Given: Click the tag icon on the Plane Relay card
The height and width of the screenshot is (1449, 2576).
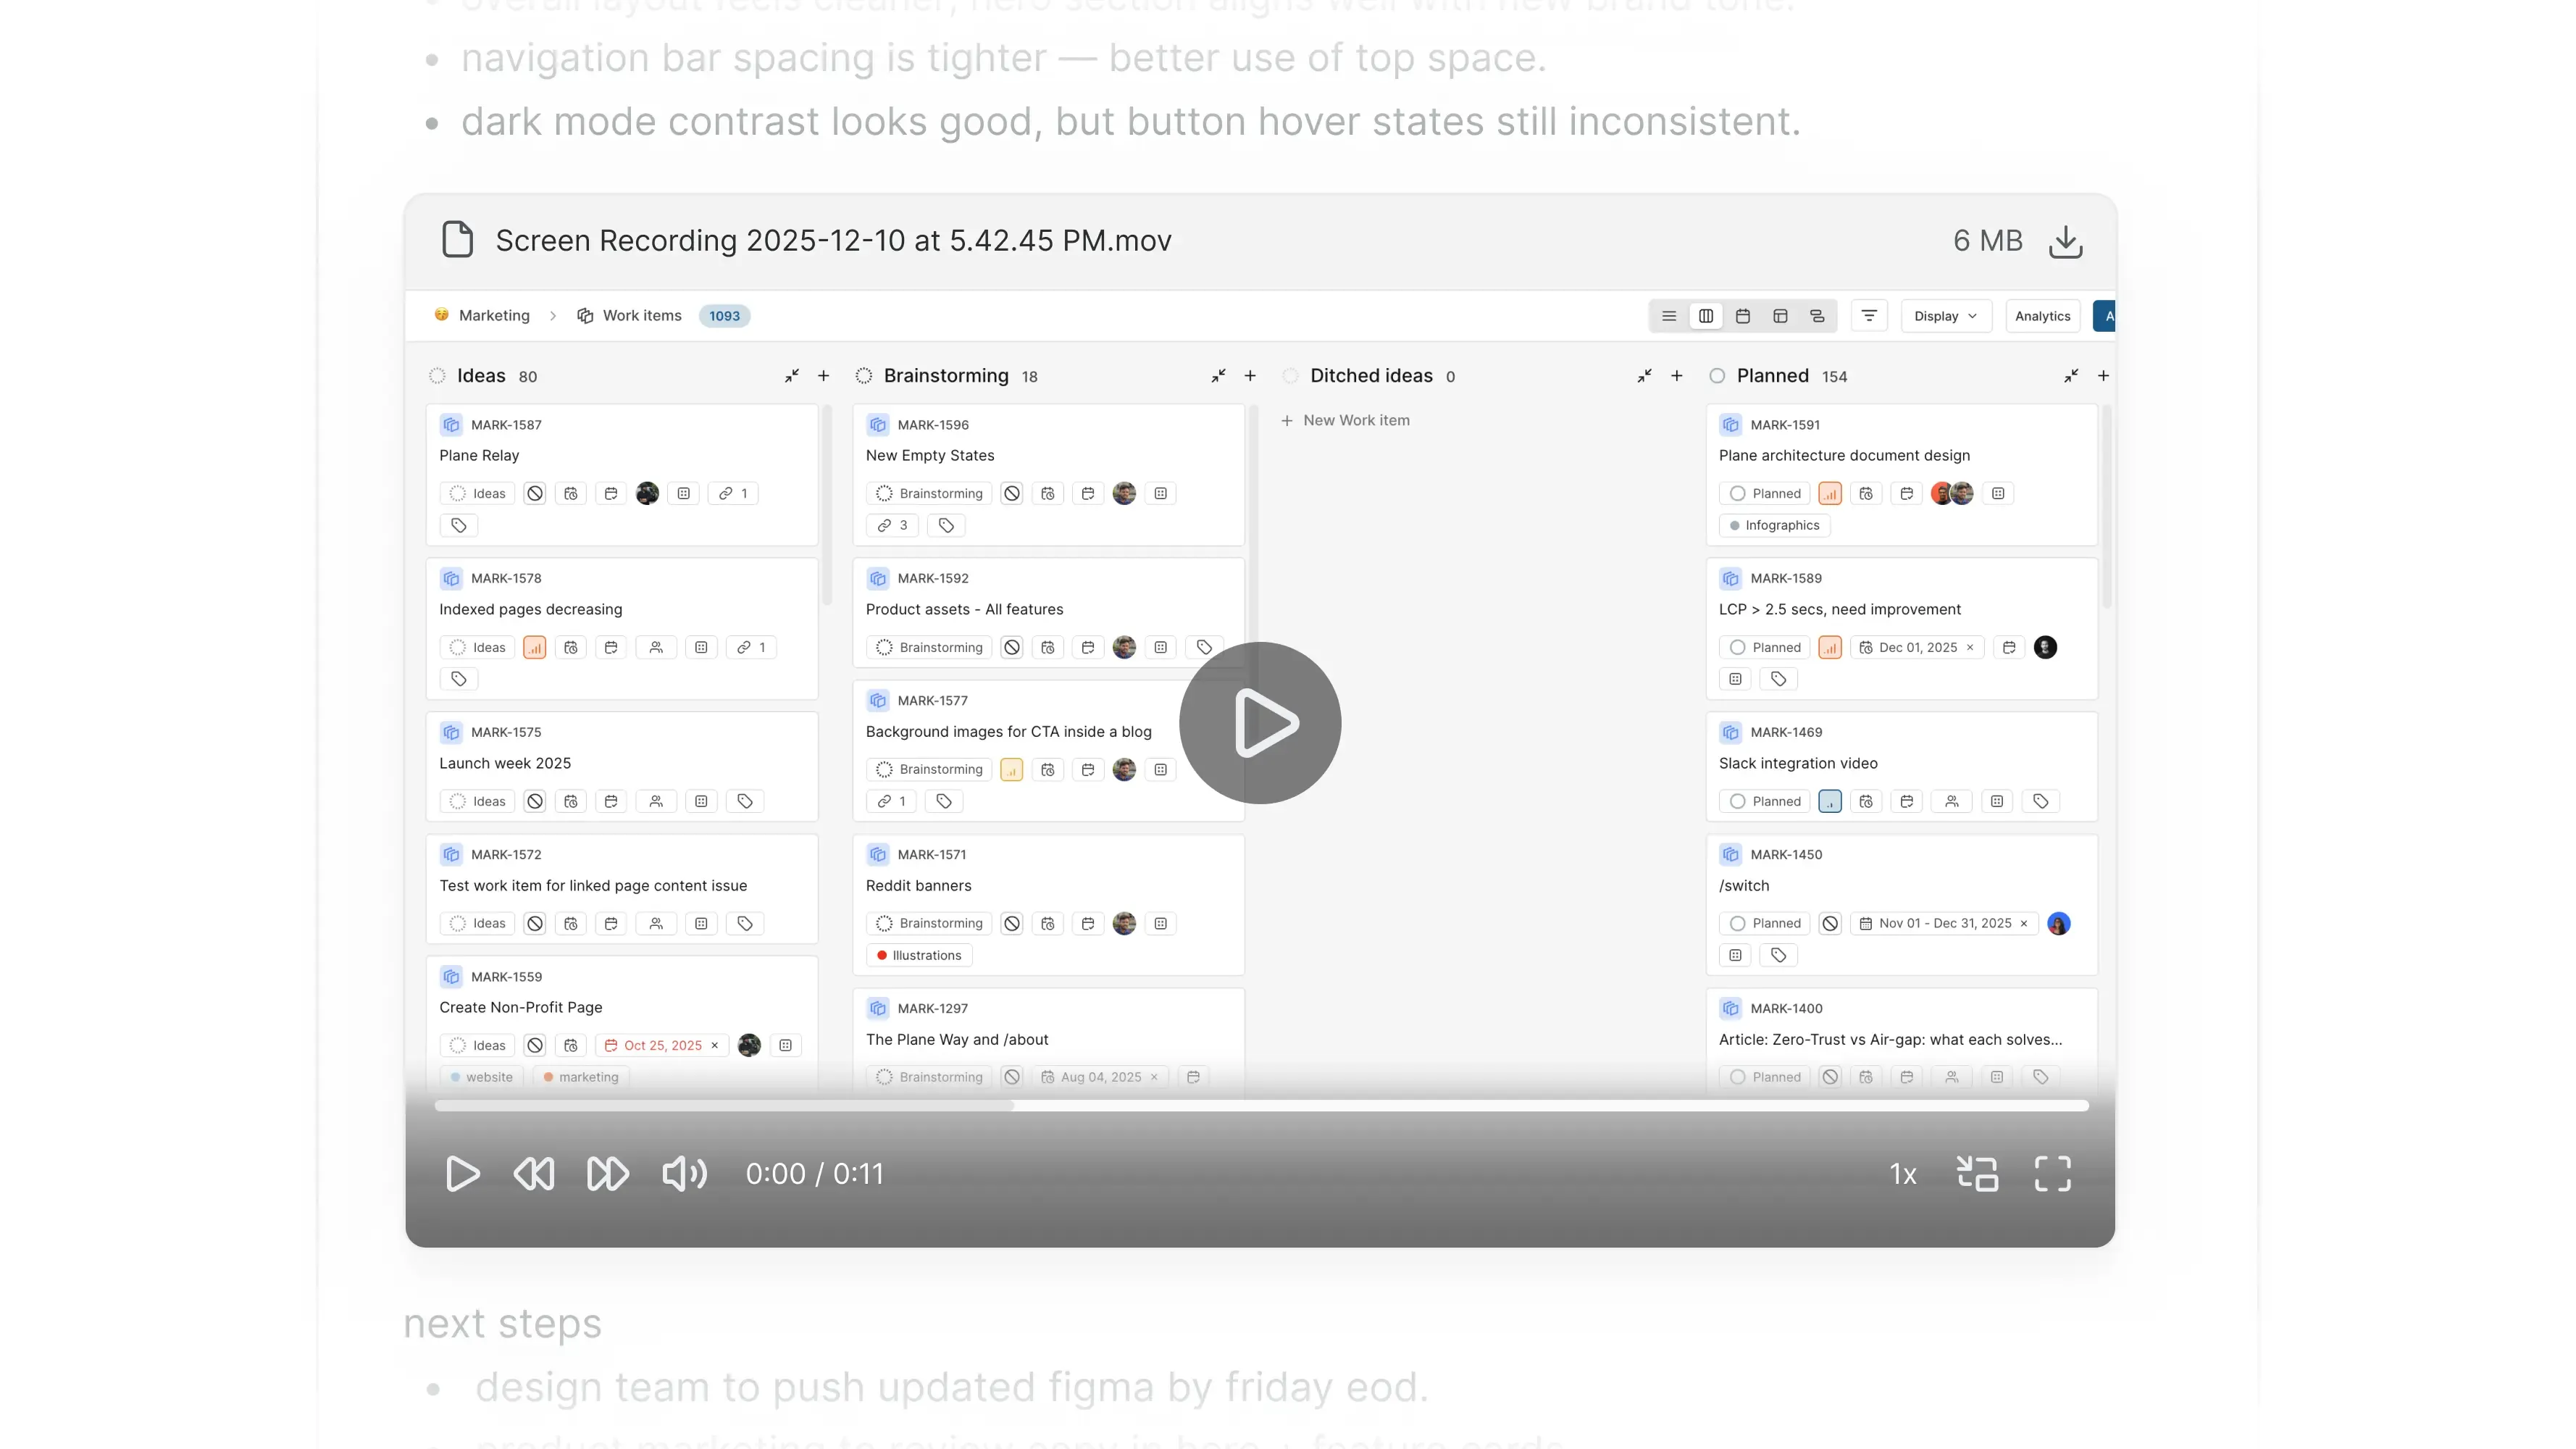Looking at the screenshot, I should [x=459, y=525].
